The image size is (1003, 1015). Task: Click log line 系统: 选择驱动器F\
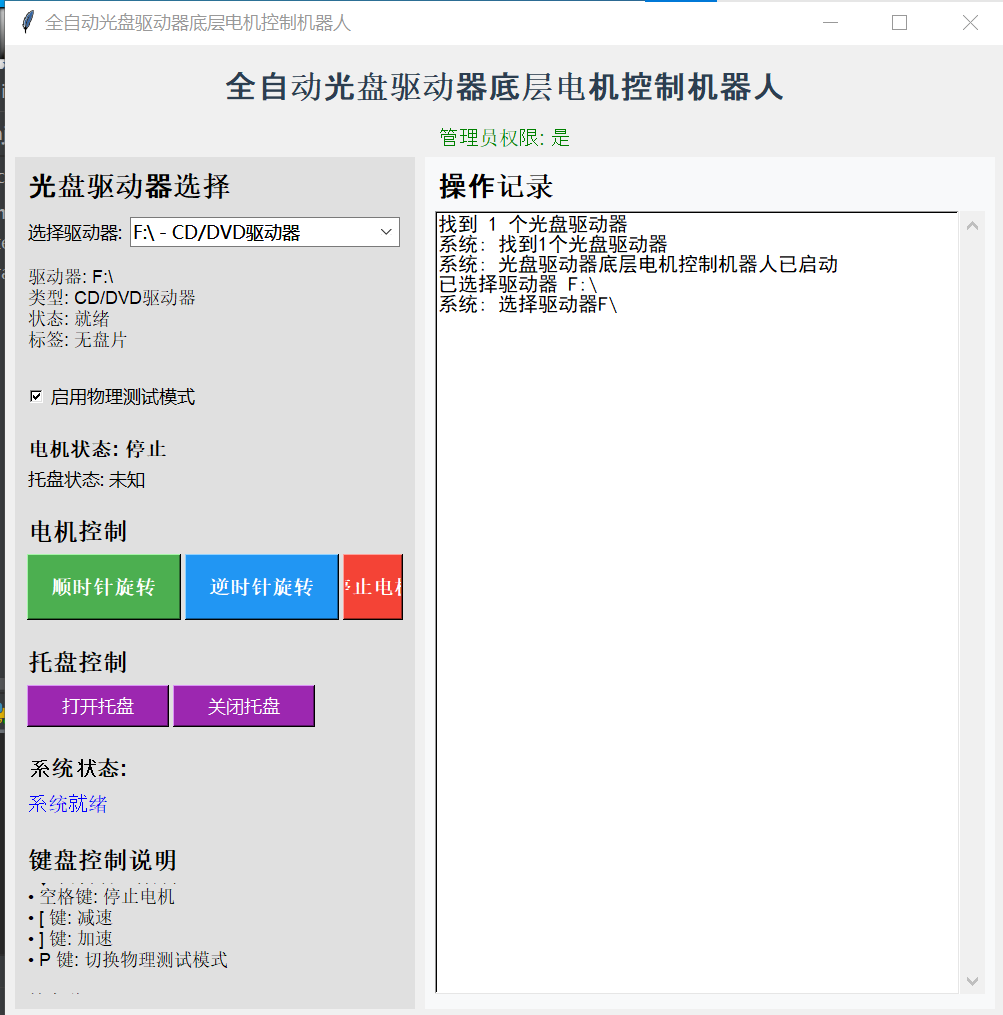[x=528, y=304]
